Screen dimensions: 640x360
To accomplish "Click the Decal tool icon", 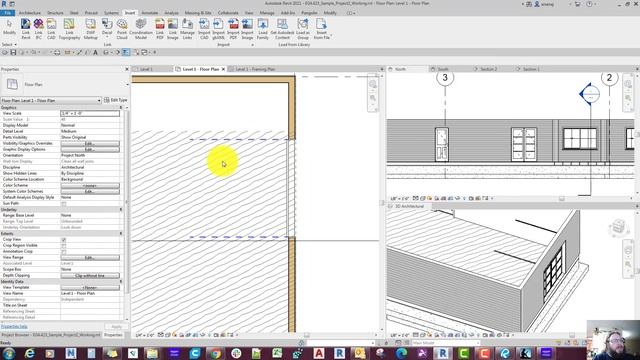I will [x=107, y=24].
